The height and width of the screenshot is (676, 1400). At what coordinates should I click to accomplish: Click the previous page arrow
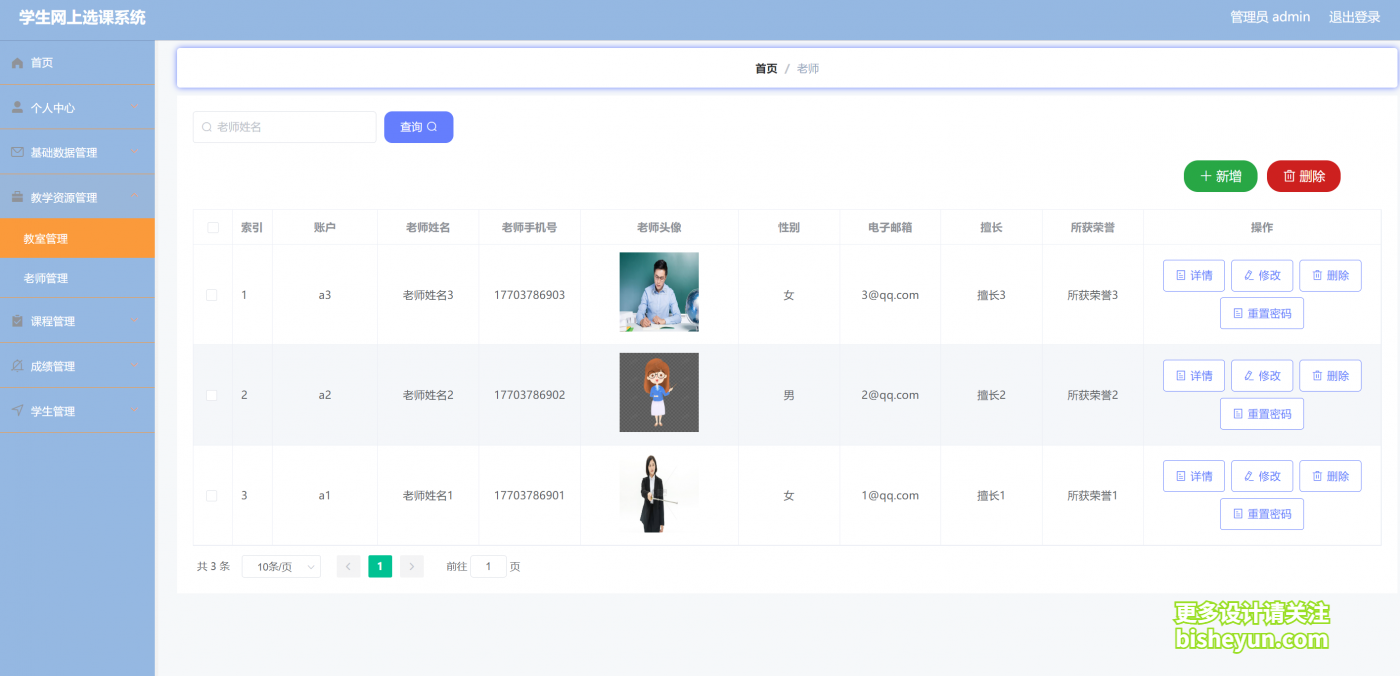[x=348, y=566]
